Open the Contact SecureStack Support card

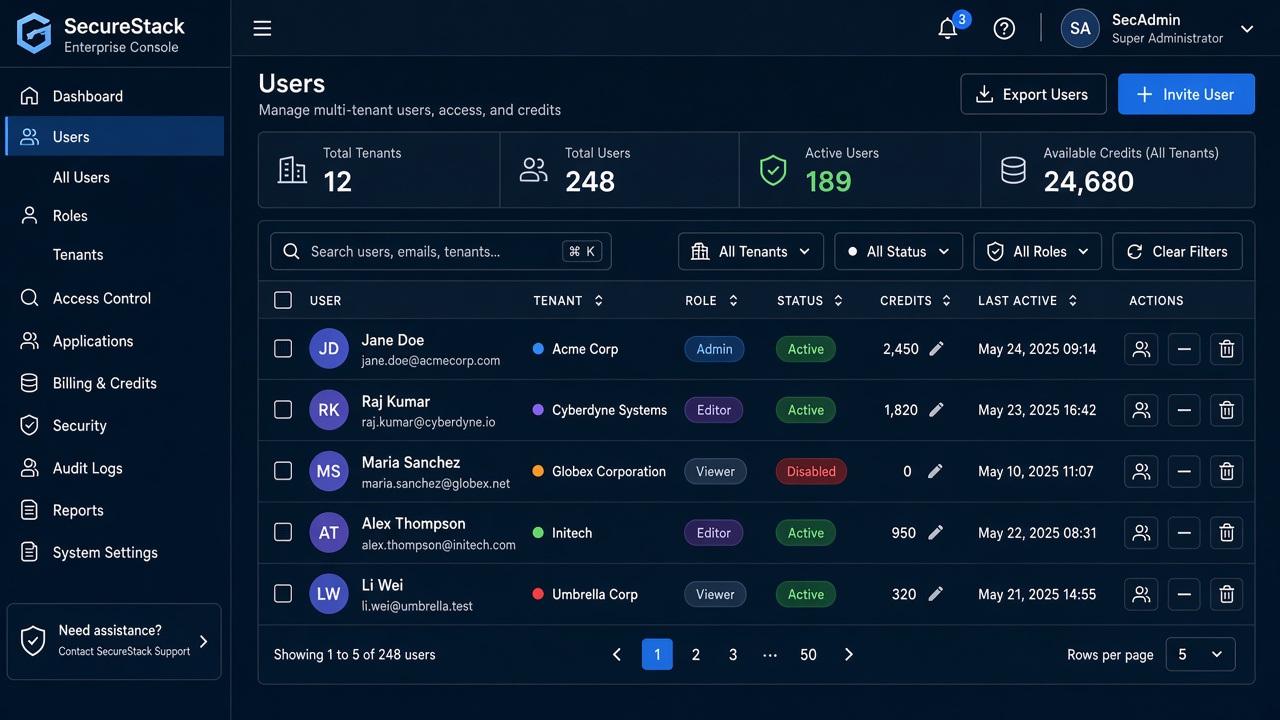click(x=114, y=642)
